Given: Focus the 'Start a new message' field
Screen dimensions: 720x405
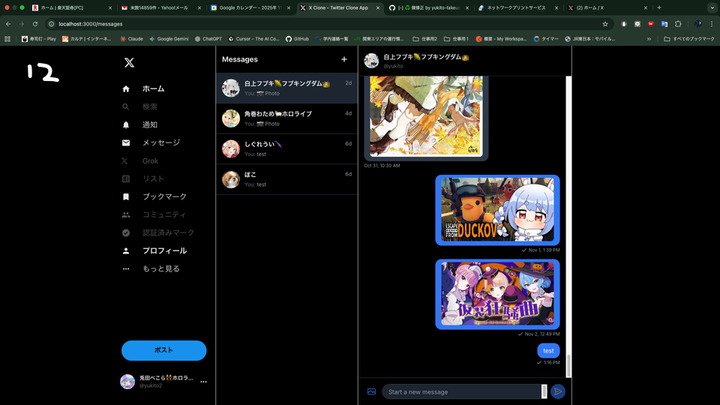Looking at the screenshot, I should click(461, 392).
